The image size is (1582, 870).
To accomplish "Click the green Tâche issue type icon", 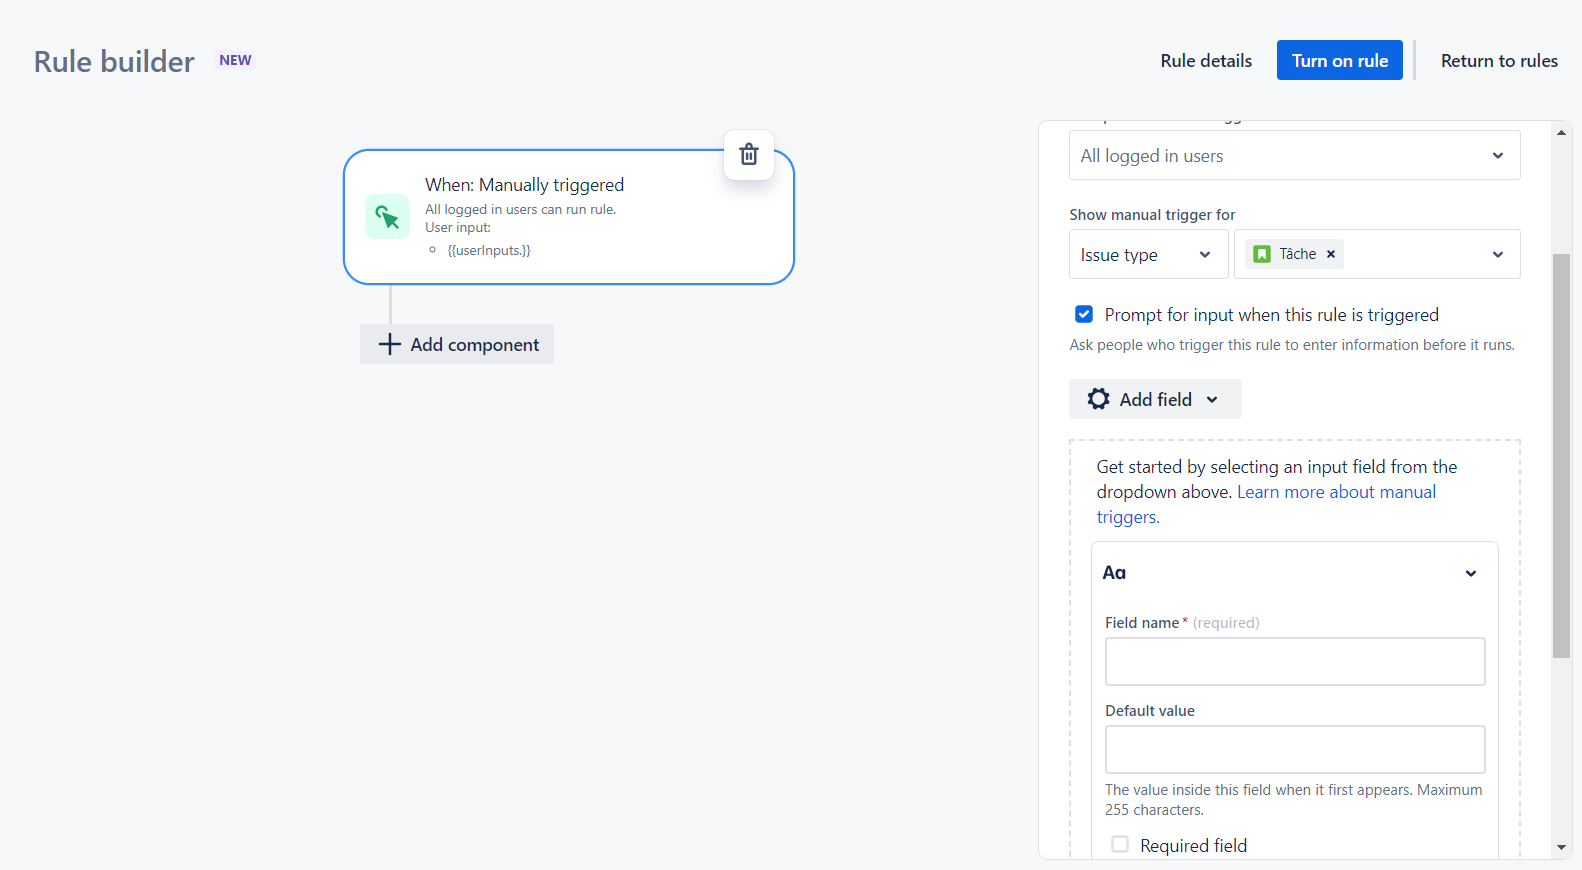I will pos(1262,254).
